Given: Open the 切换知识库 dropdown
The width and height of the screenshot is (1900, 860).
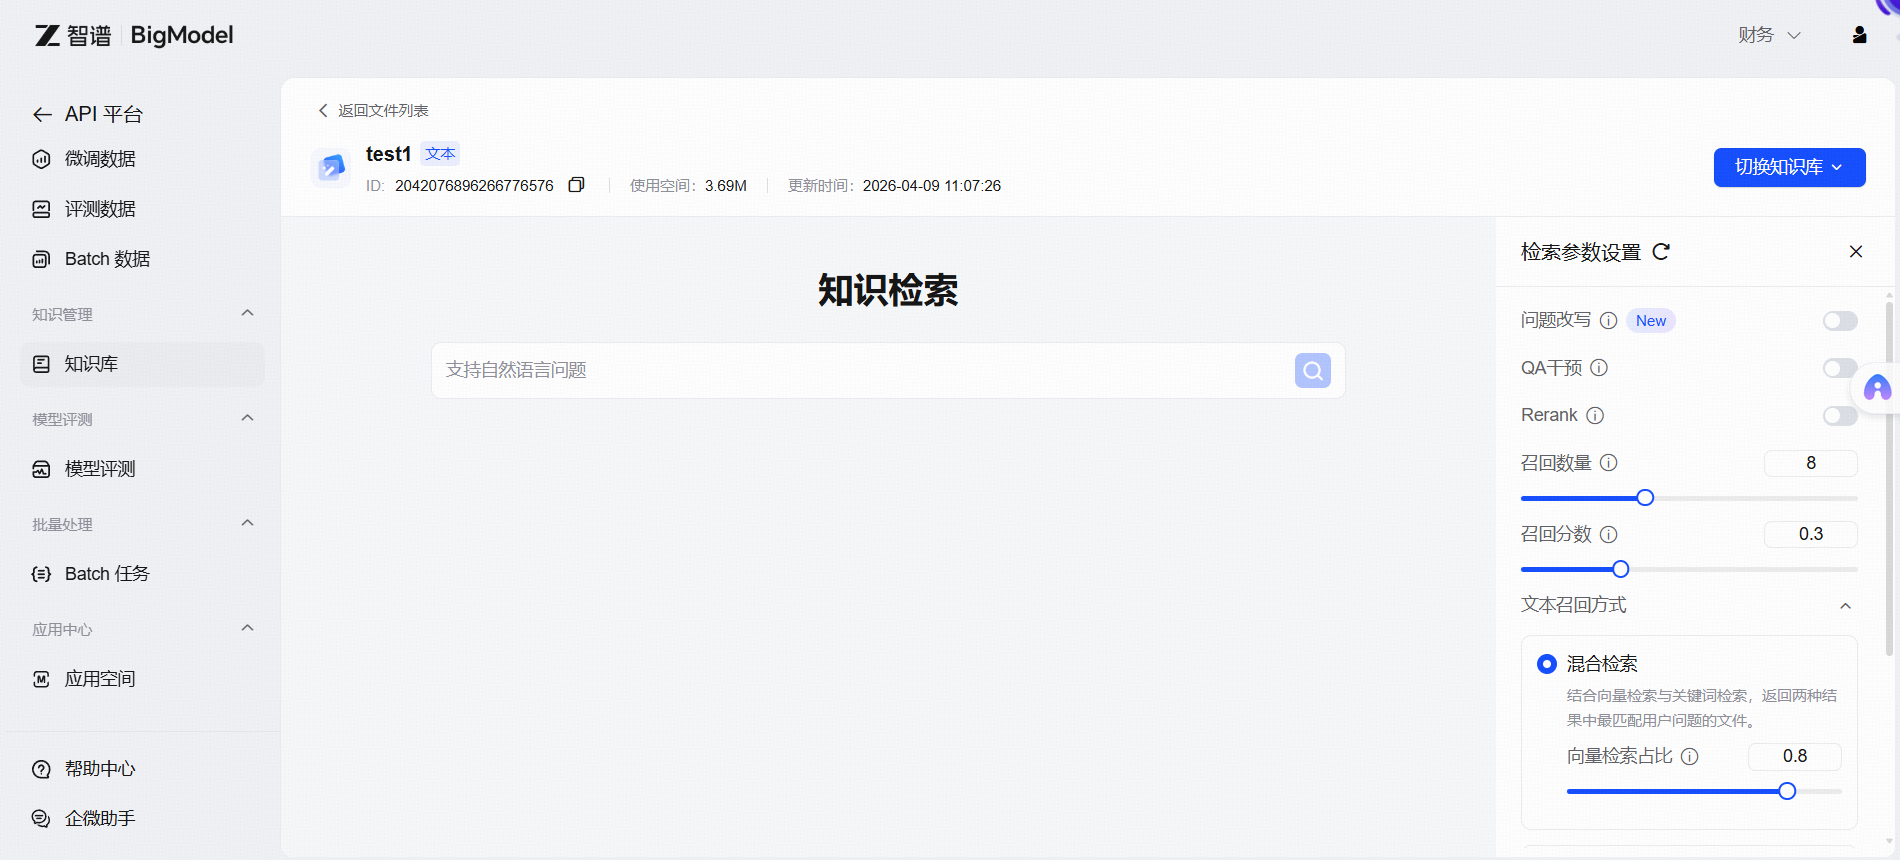Looking at the screenshot, I should 1789,167.
